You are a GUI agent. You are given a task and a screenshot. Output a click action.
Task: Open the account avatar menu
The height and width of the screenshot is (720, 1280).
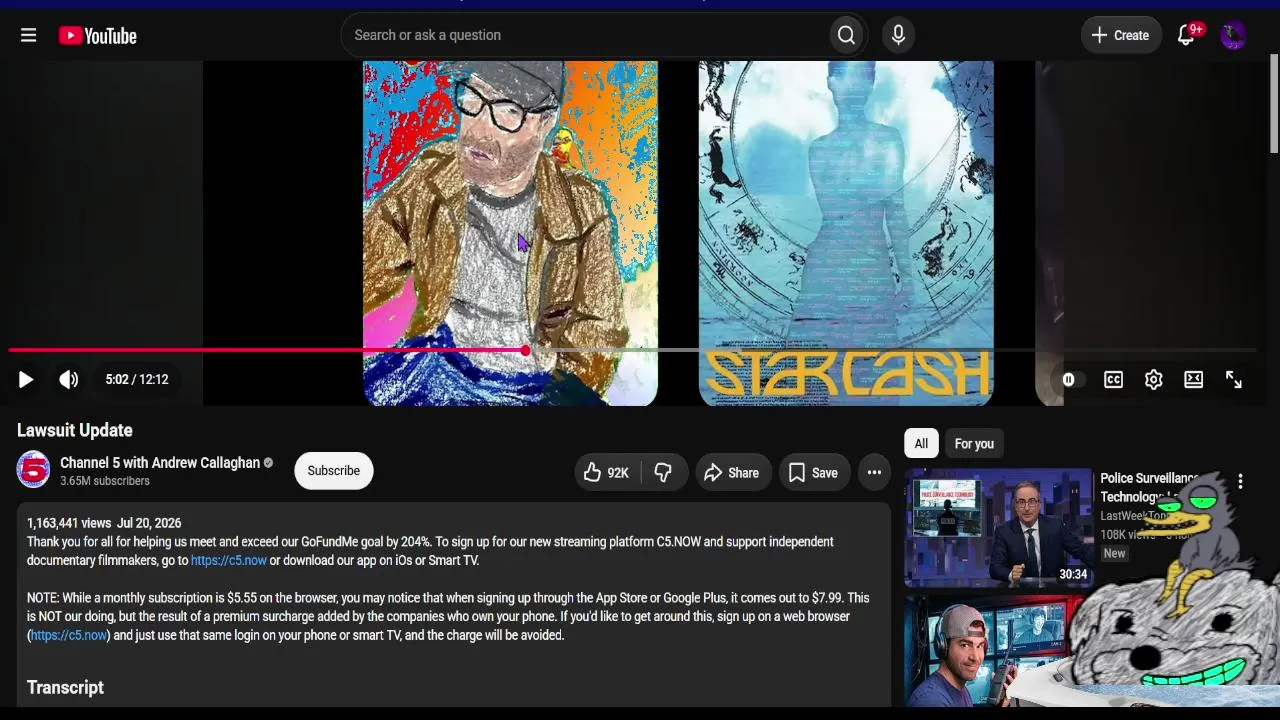(1233, 35)
